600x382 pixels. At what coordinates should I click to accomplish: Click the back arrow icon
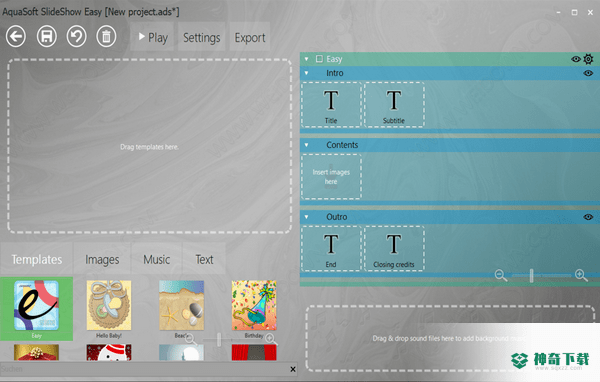[16, 37]
